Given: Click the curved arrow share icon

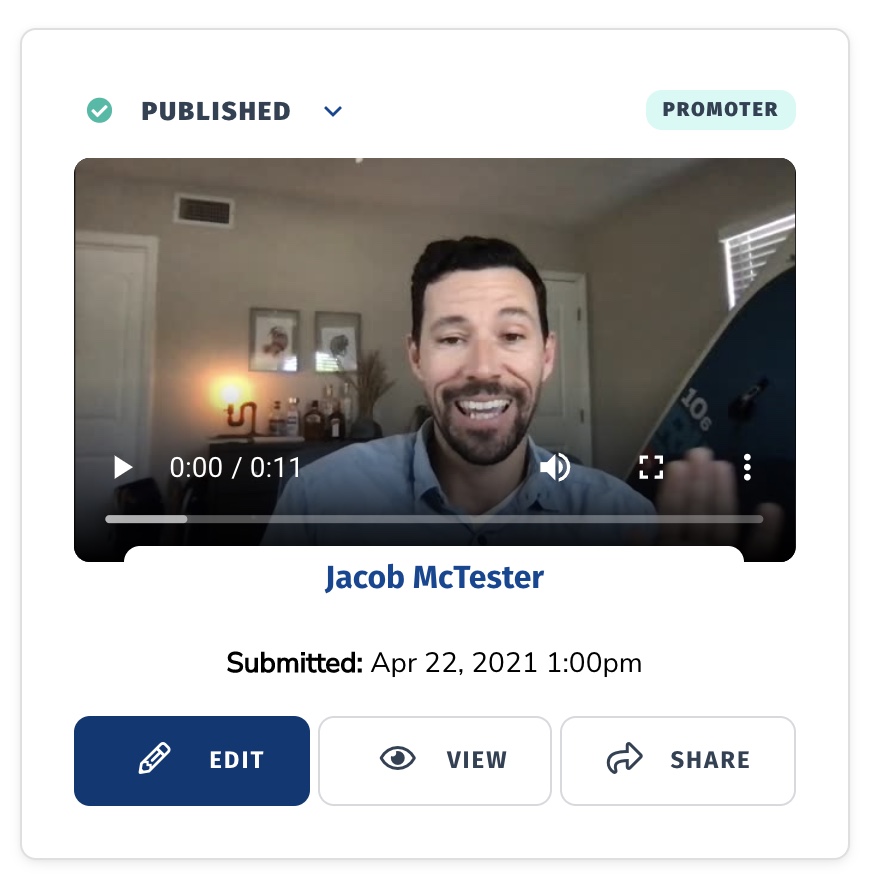Looking at the screenshot, I should tap(624, 758).
